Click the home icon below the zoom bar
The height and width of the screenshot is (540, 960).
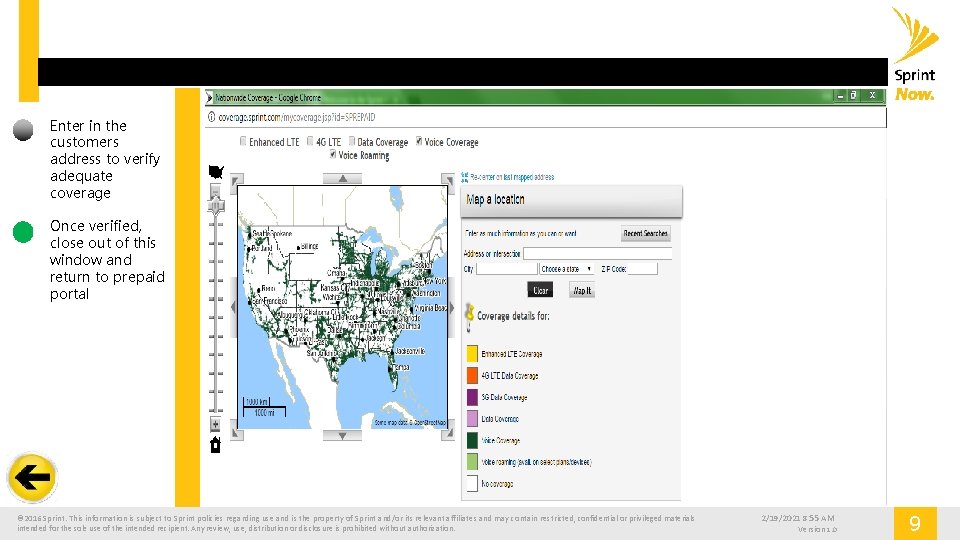pyautogui.click(x=215, y=445)
